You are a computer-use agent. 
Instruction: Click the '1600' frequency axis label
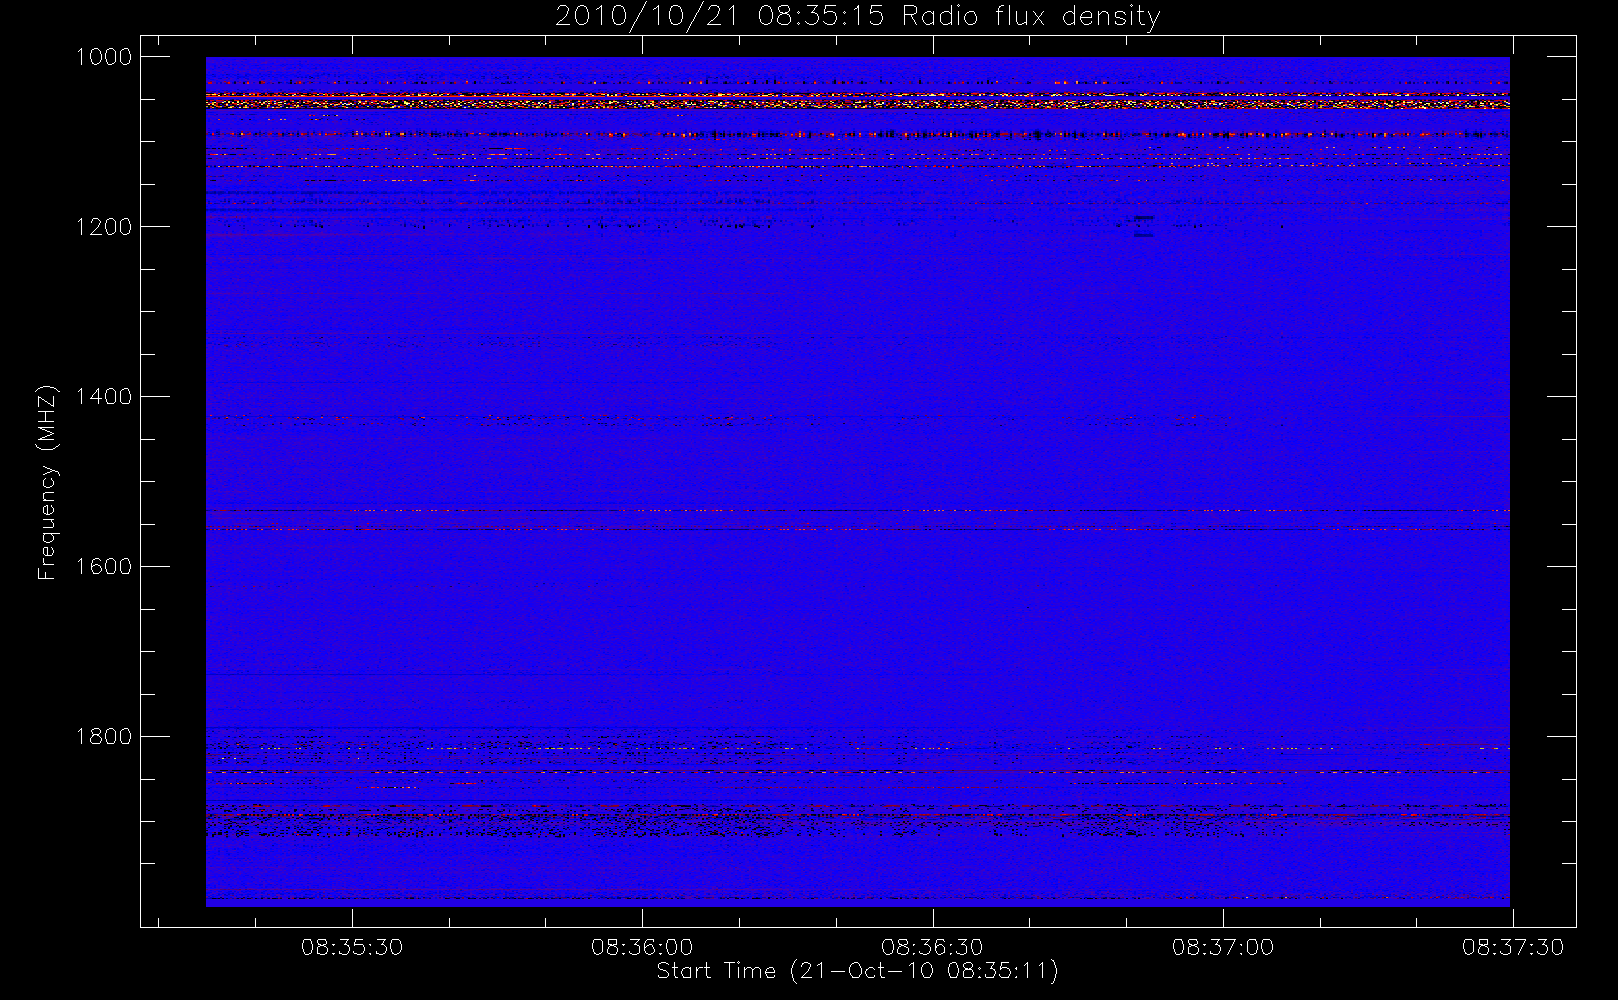(104, 567)
